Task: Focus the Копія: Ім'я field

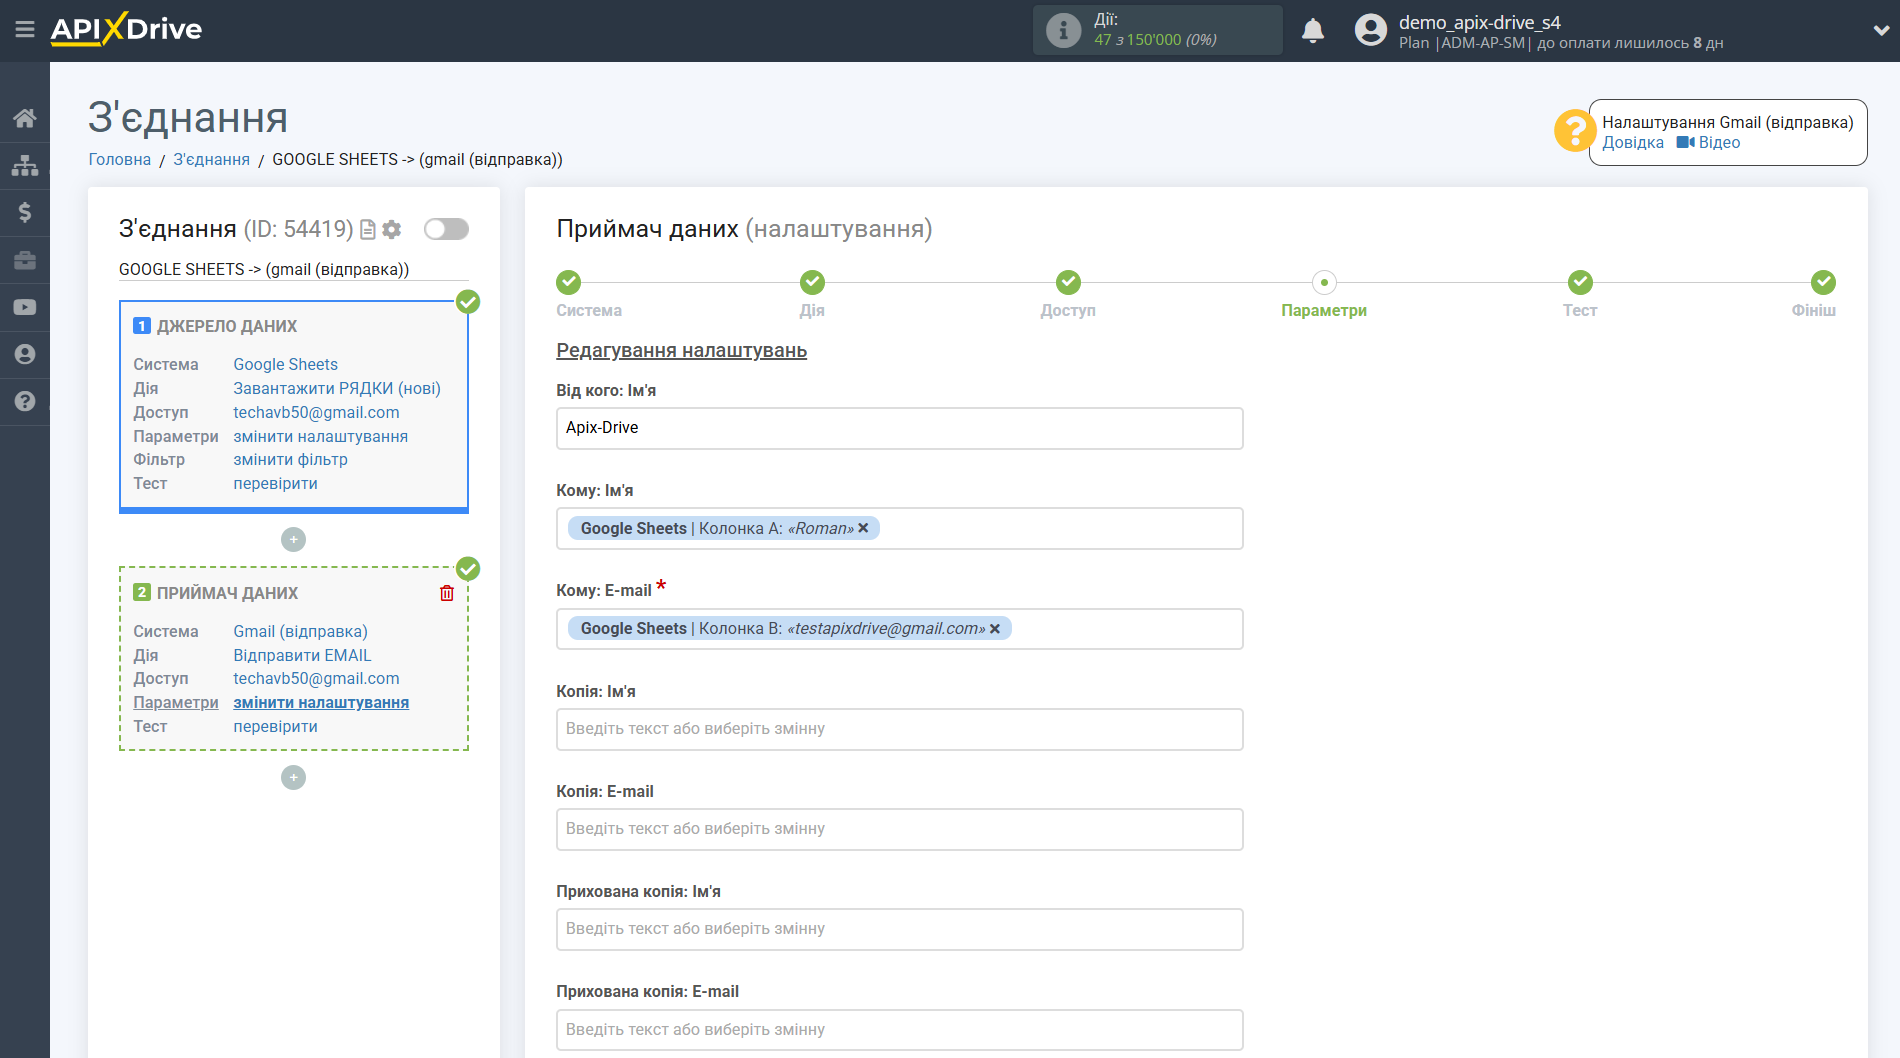Action: click(x=899, y=729)
